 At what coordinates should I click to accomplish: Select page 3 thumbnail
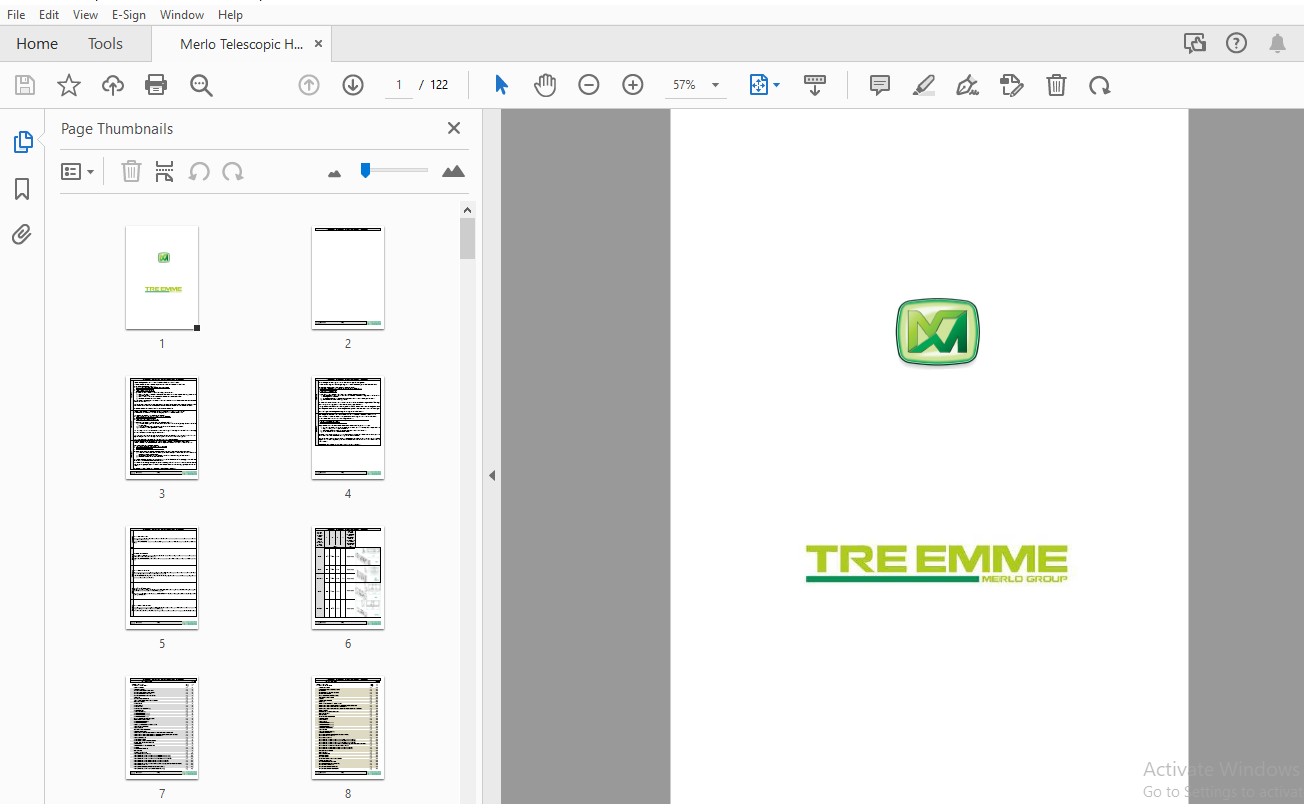point(162,428)
